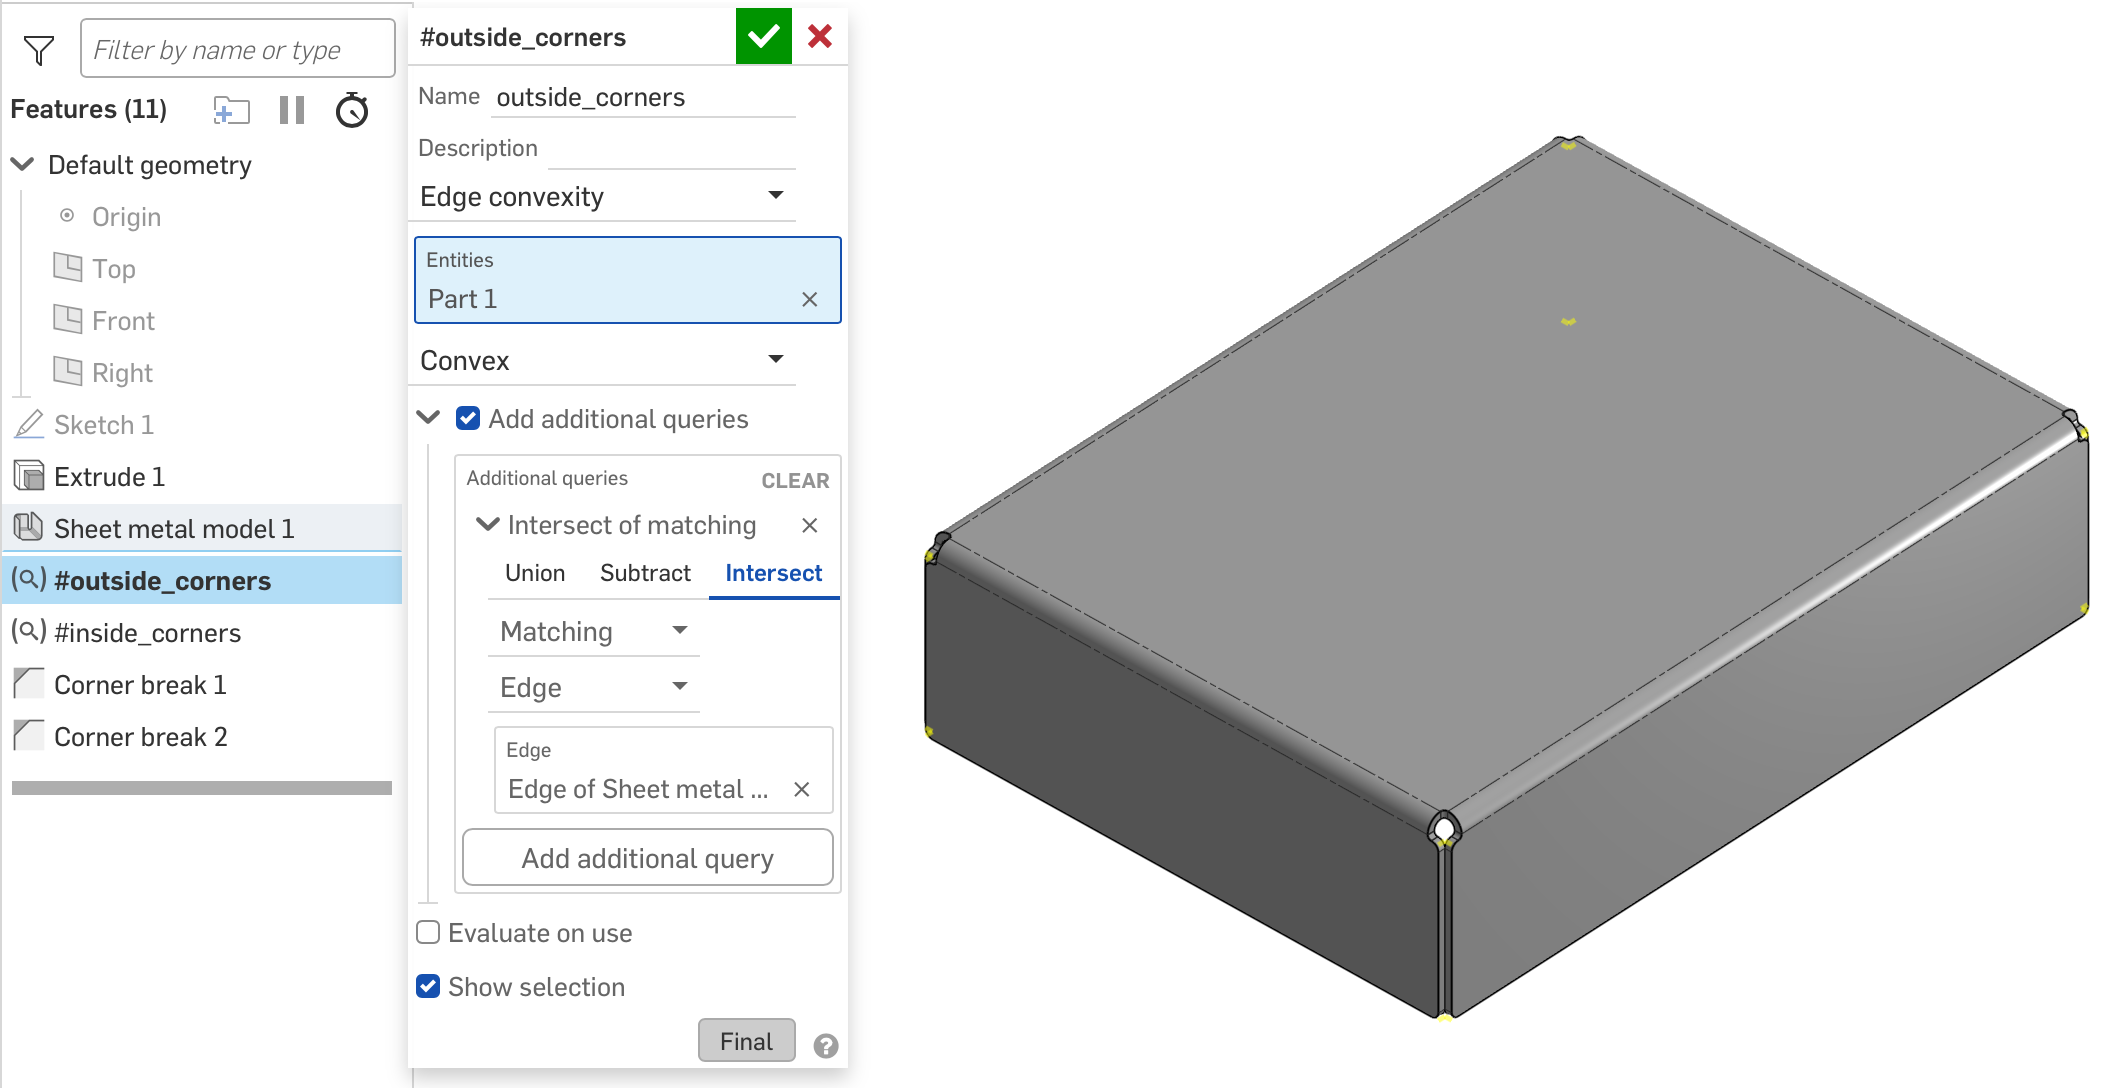The width and height of the screenshot is (2116, 1088).
Task: Open the Edge type dropdown
Action: click(594, 687)
